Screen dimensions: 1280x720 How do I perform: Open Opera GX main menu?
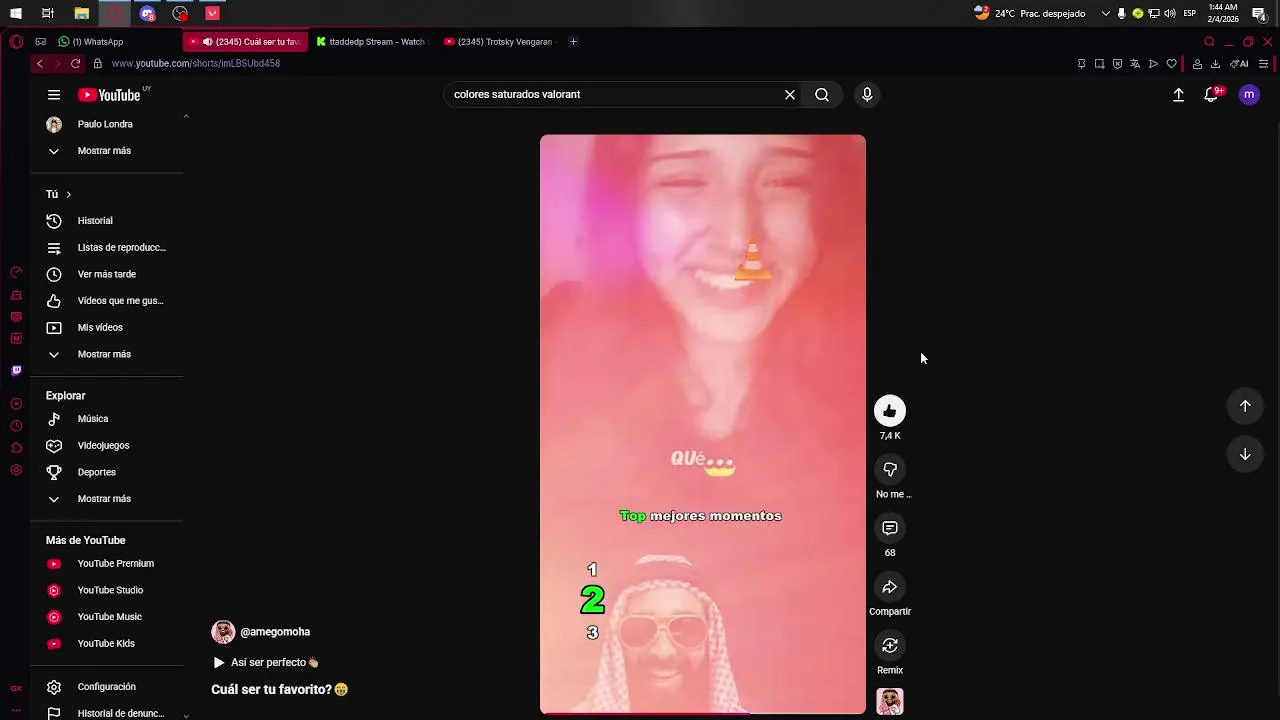(16, 42)
